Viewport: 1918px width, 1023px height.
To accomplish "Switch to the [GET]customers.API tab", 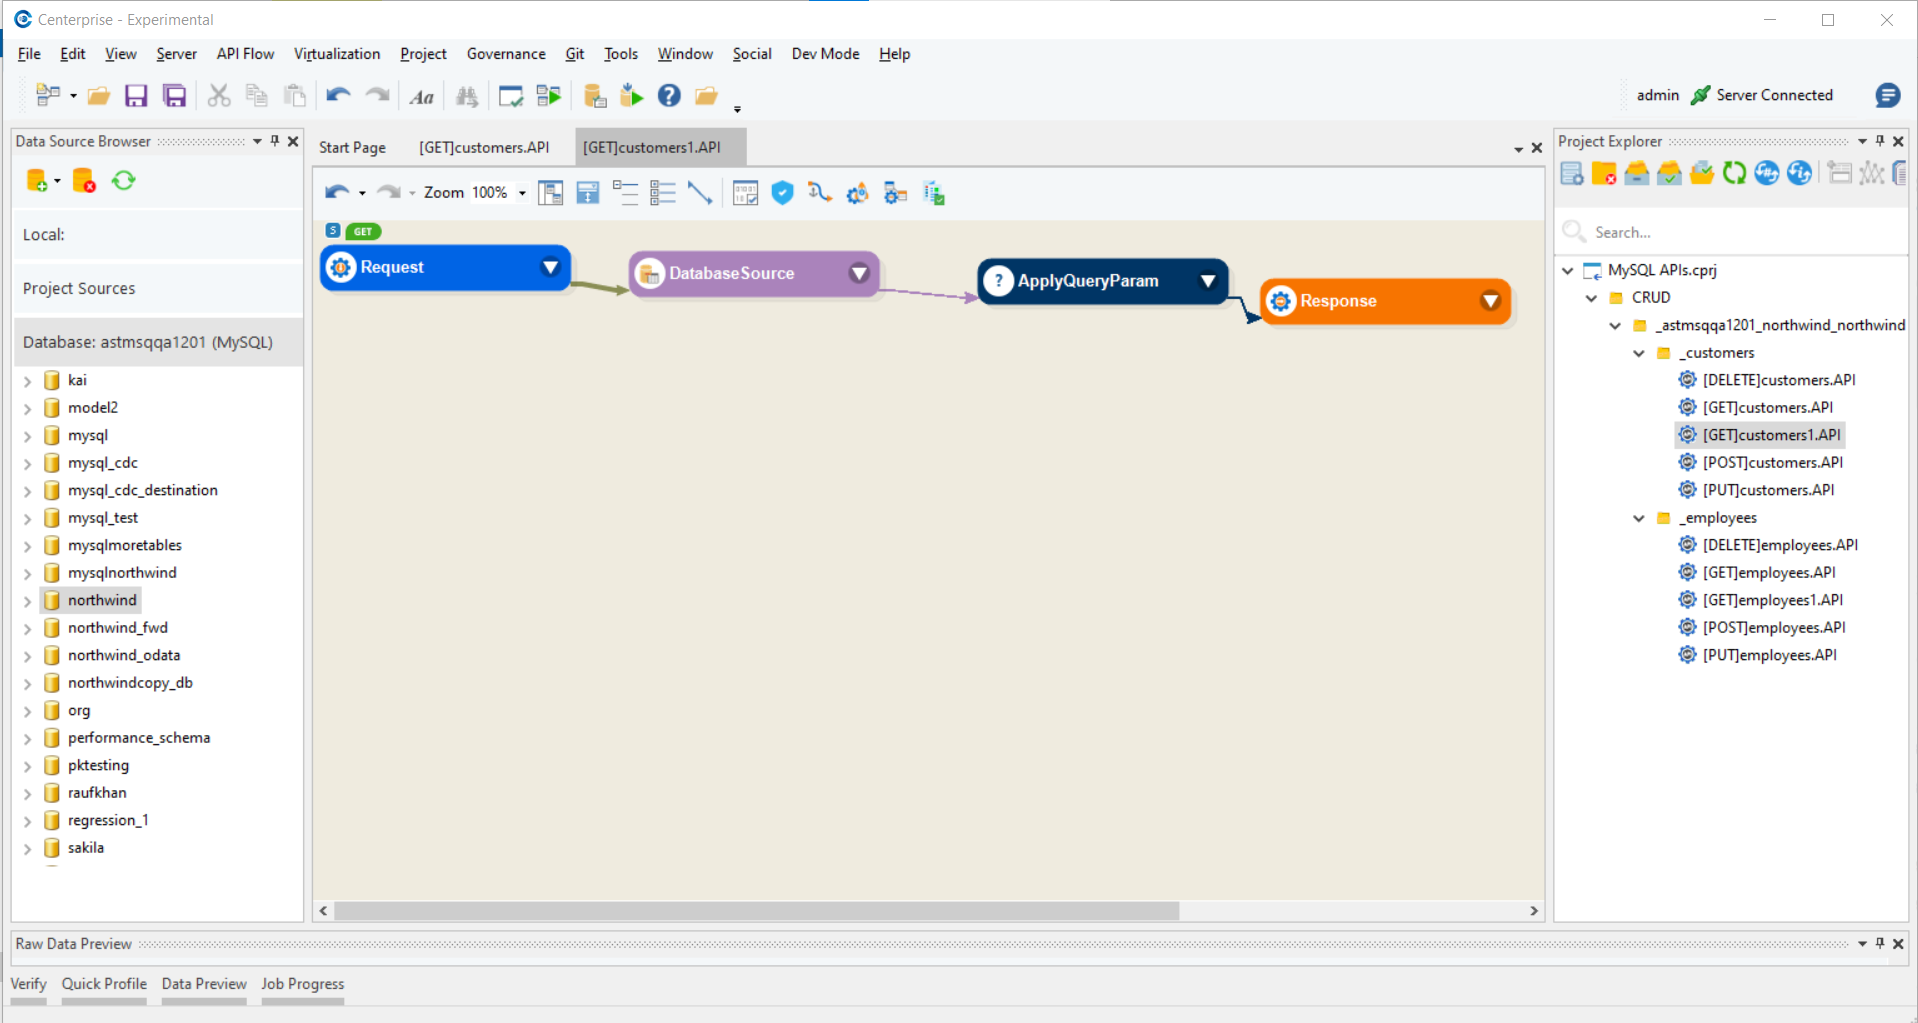I will click(484, 147).
